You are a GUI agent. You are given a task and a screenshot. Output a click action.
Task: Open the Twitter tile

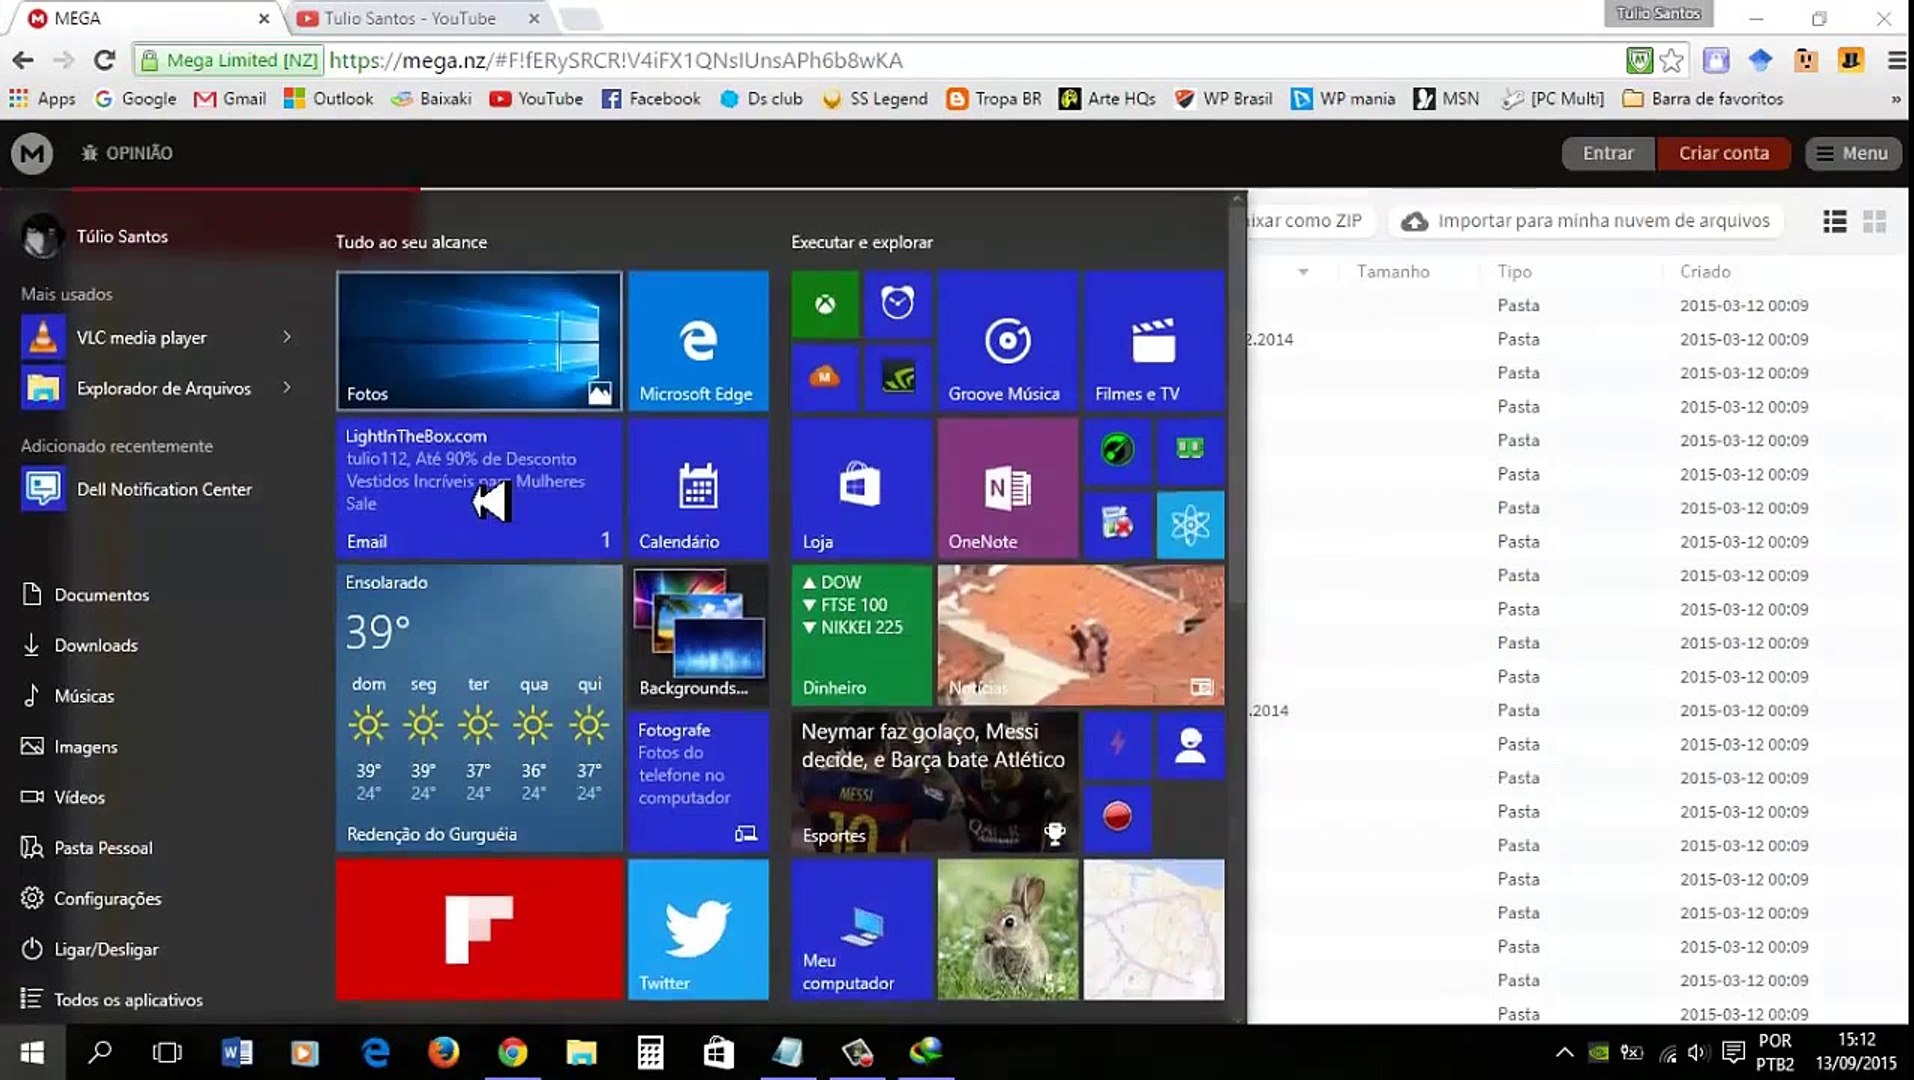[698, 929]
